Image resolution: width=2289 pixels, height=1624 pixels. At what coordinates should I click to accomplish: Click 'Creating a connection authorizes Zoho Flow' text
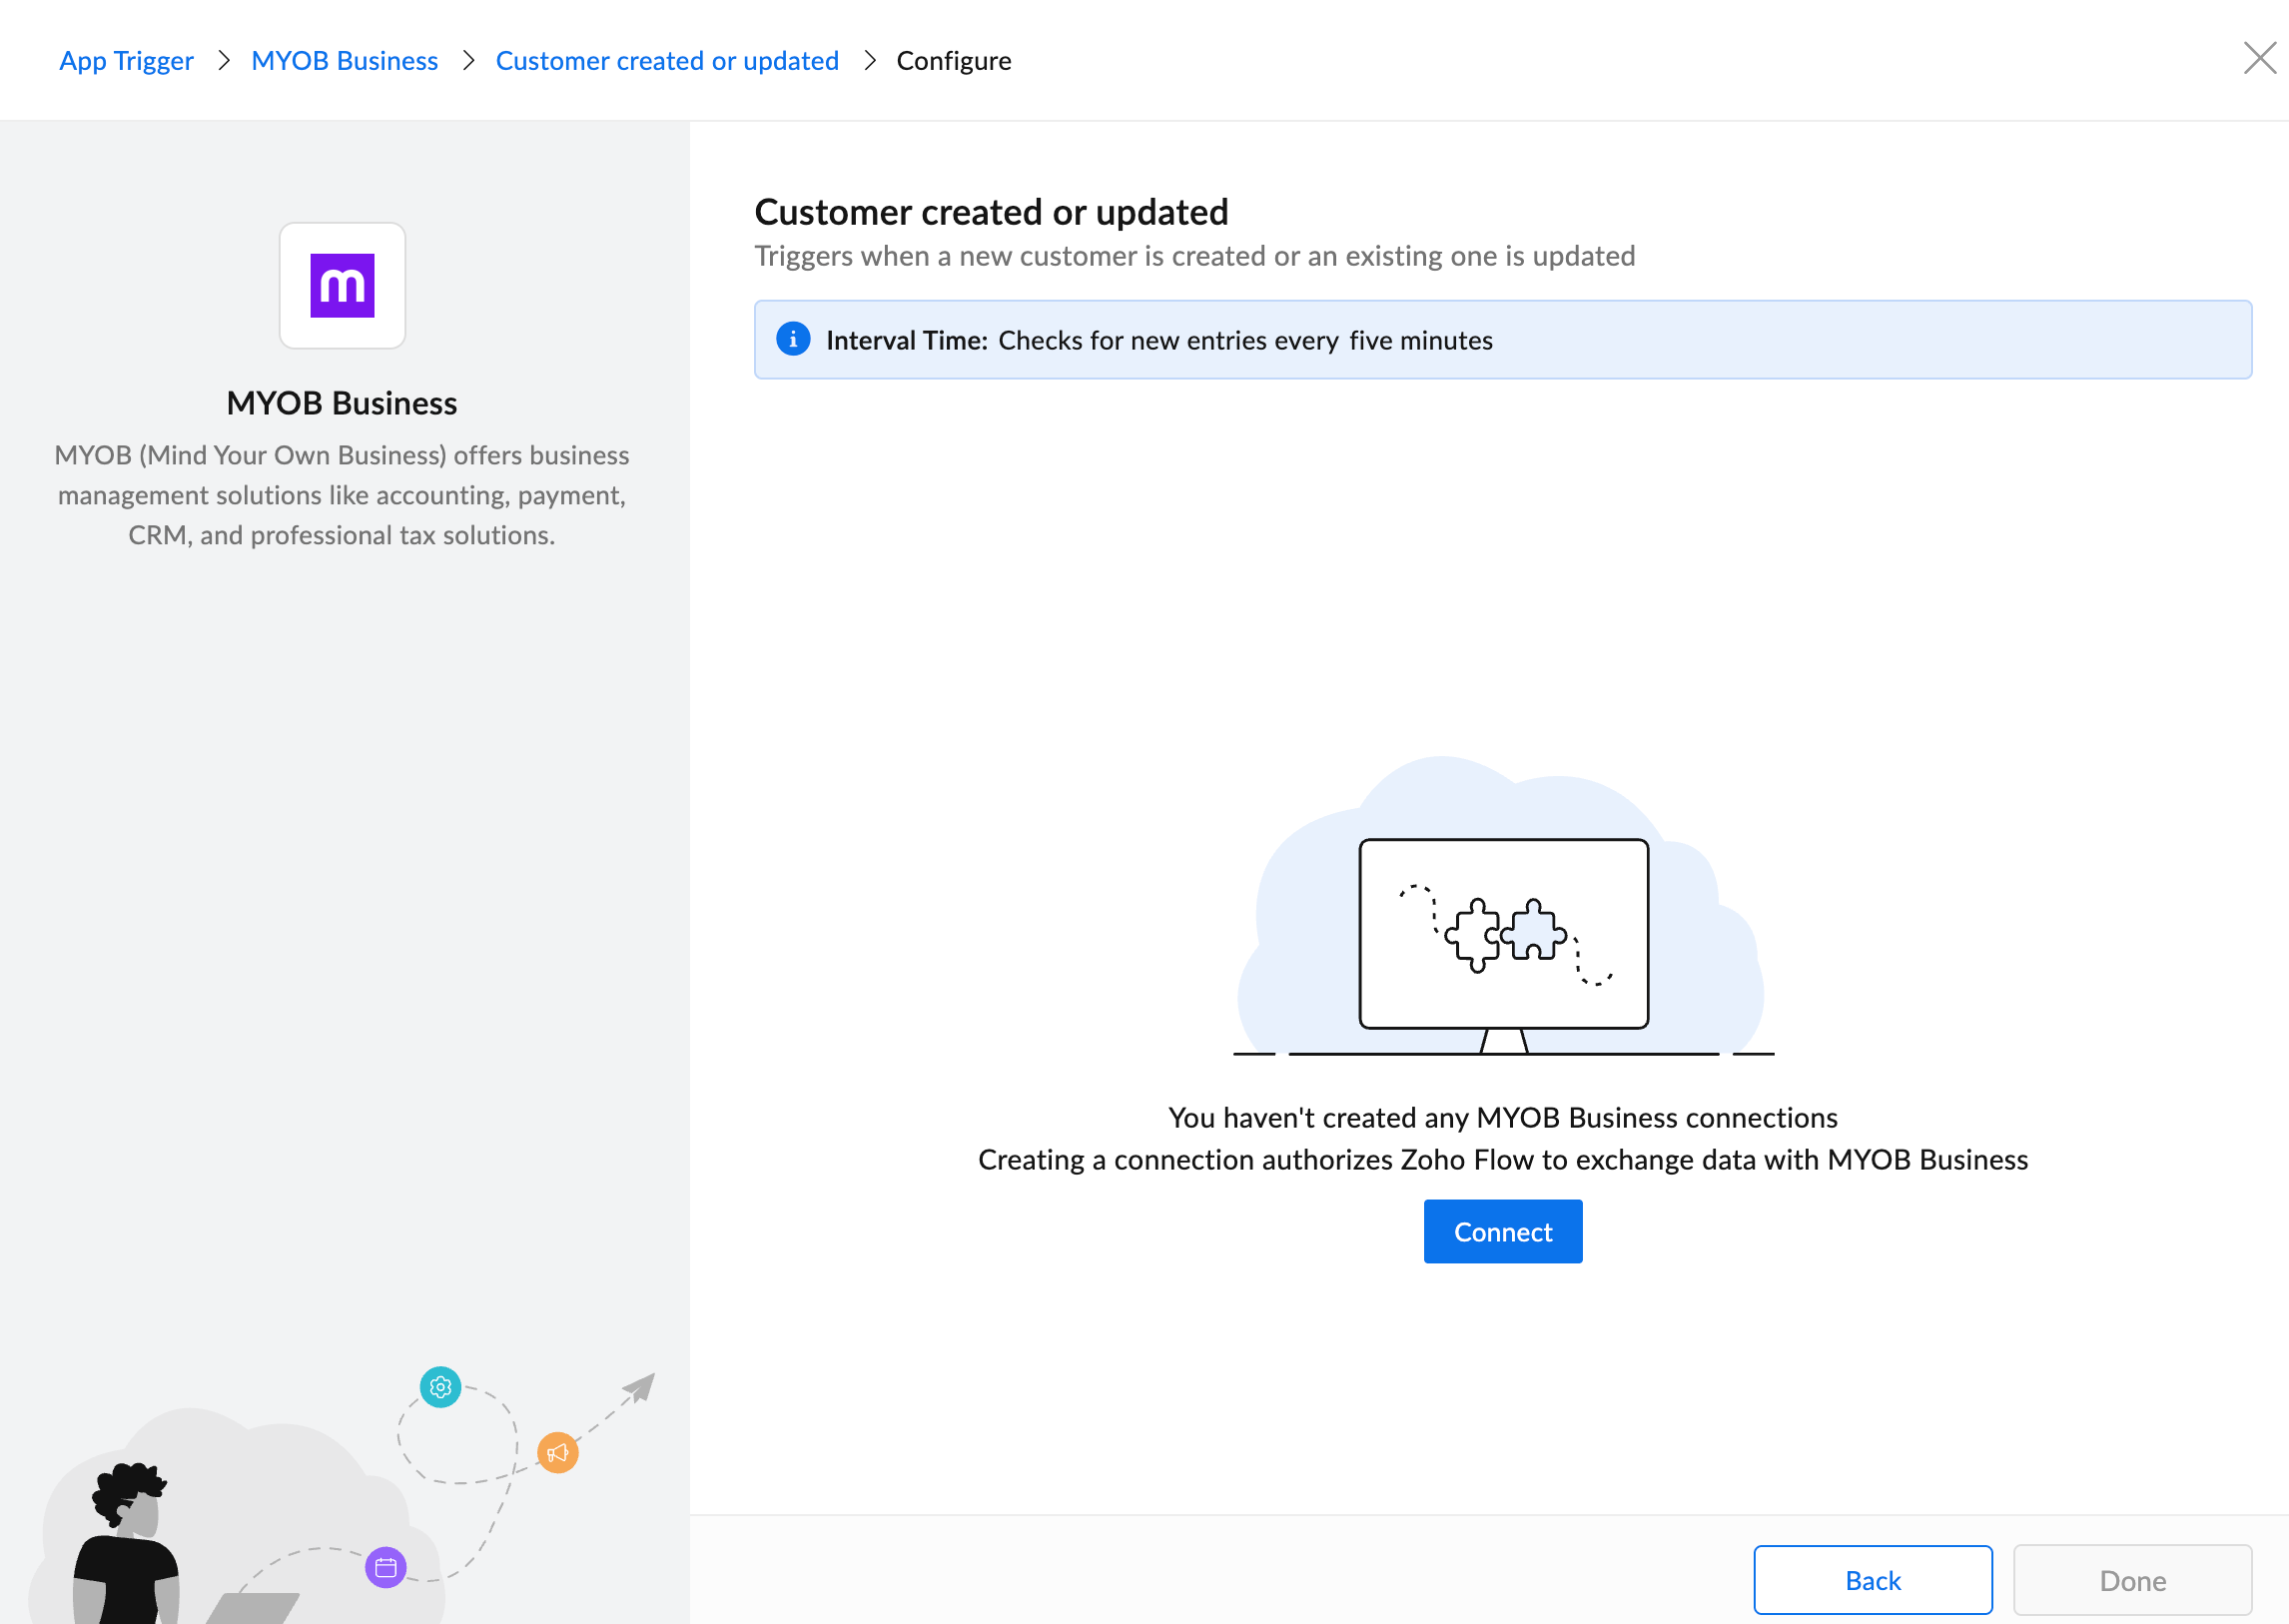(1503, 1159)
